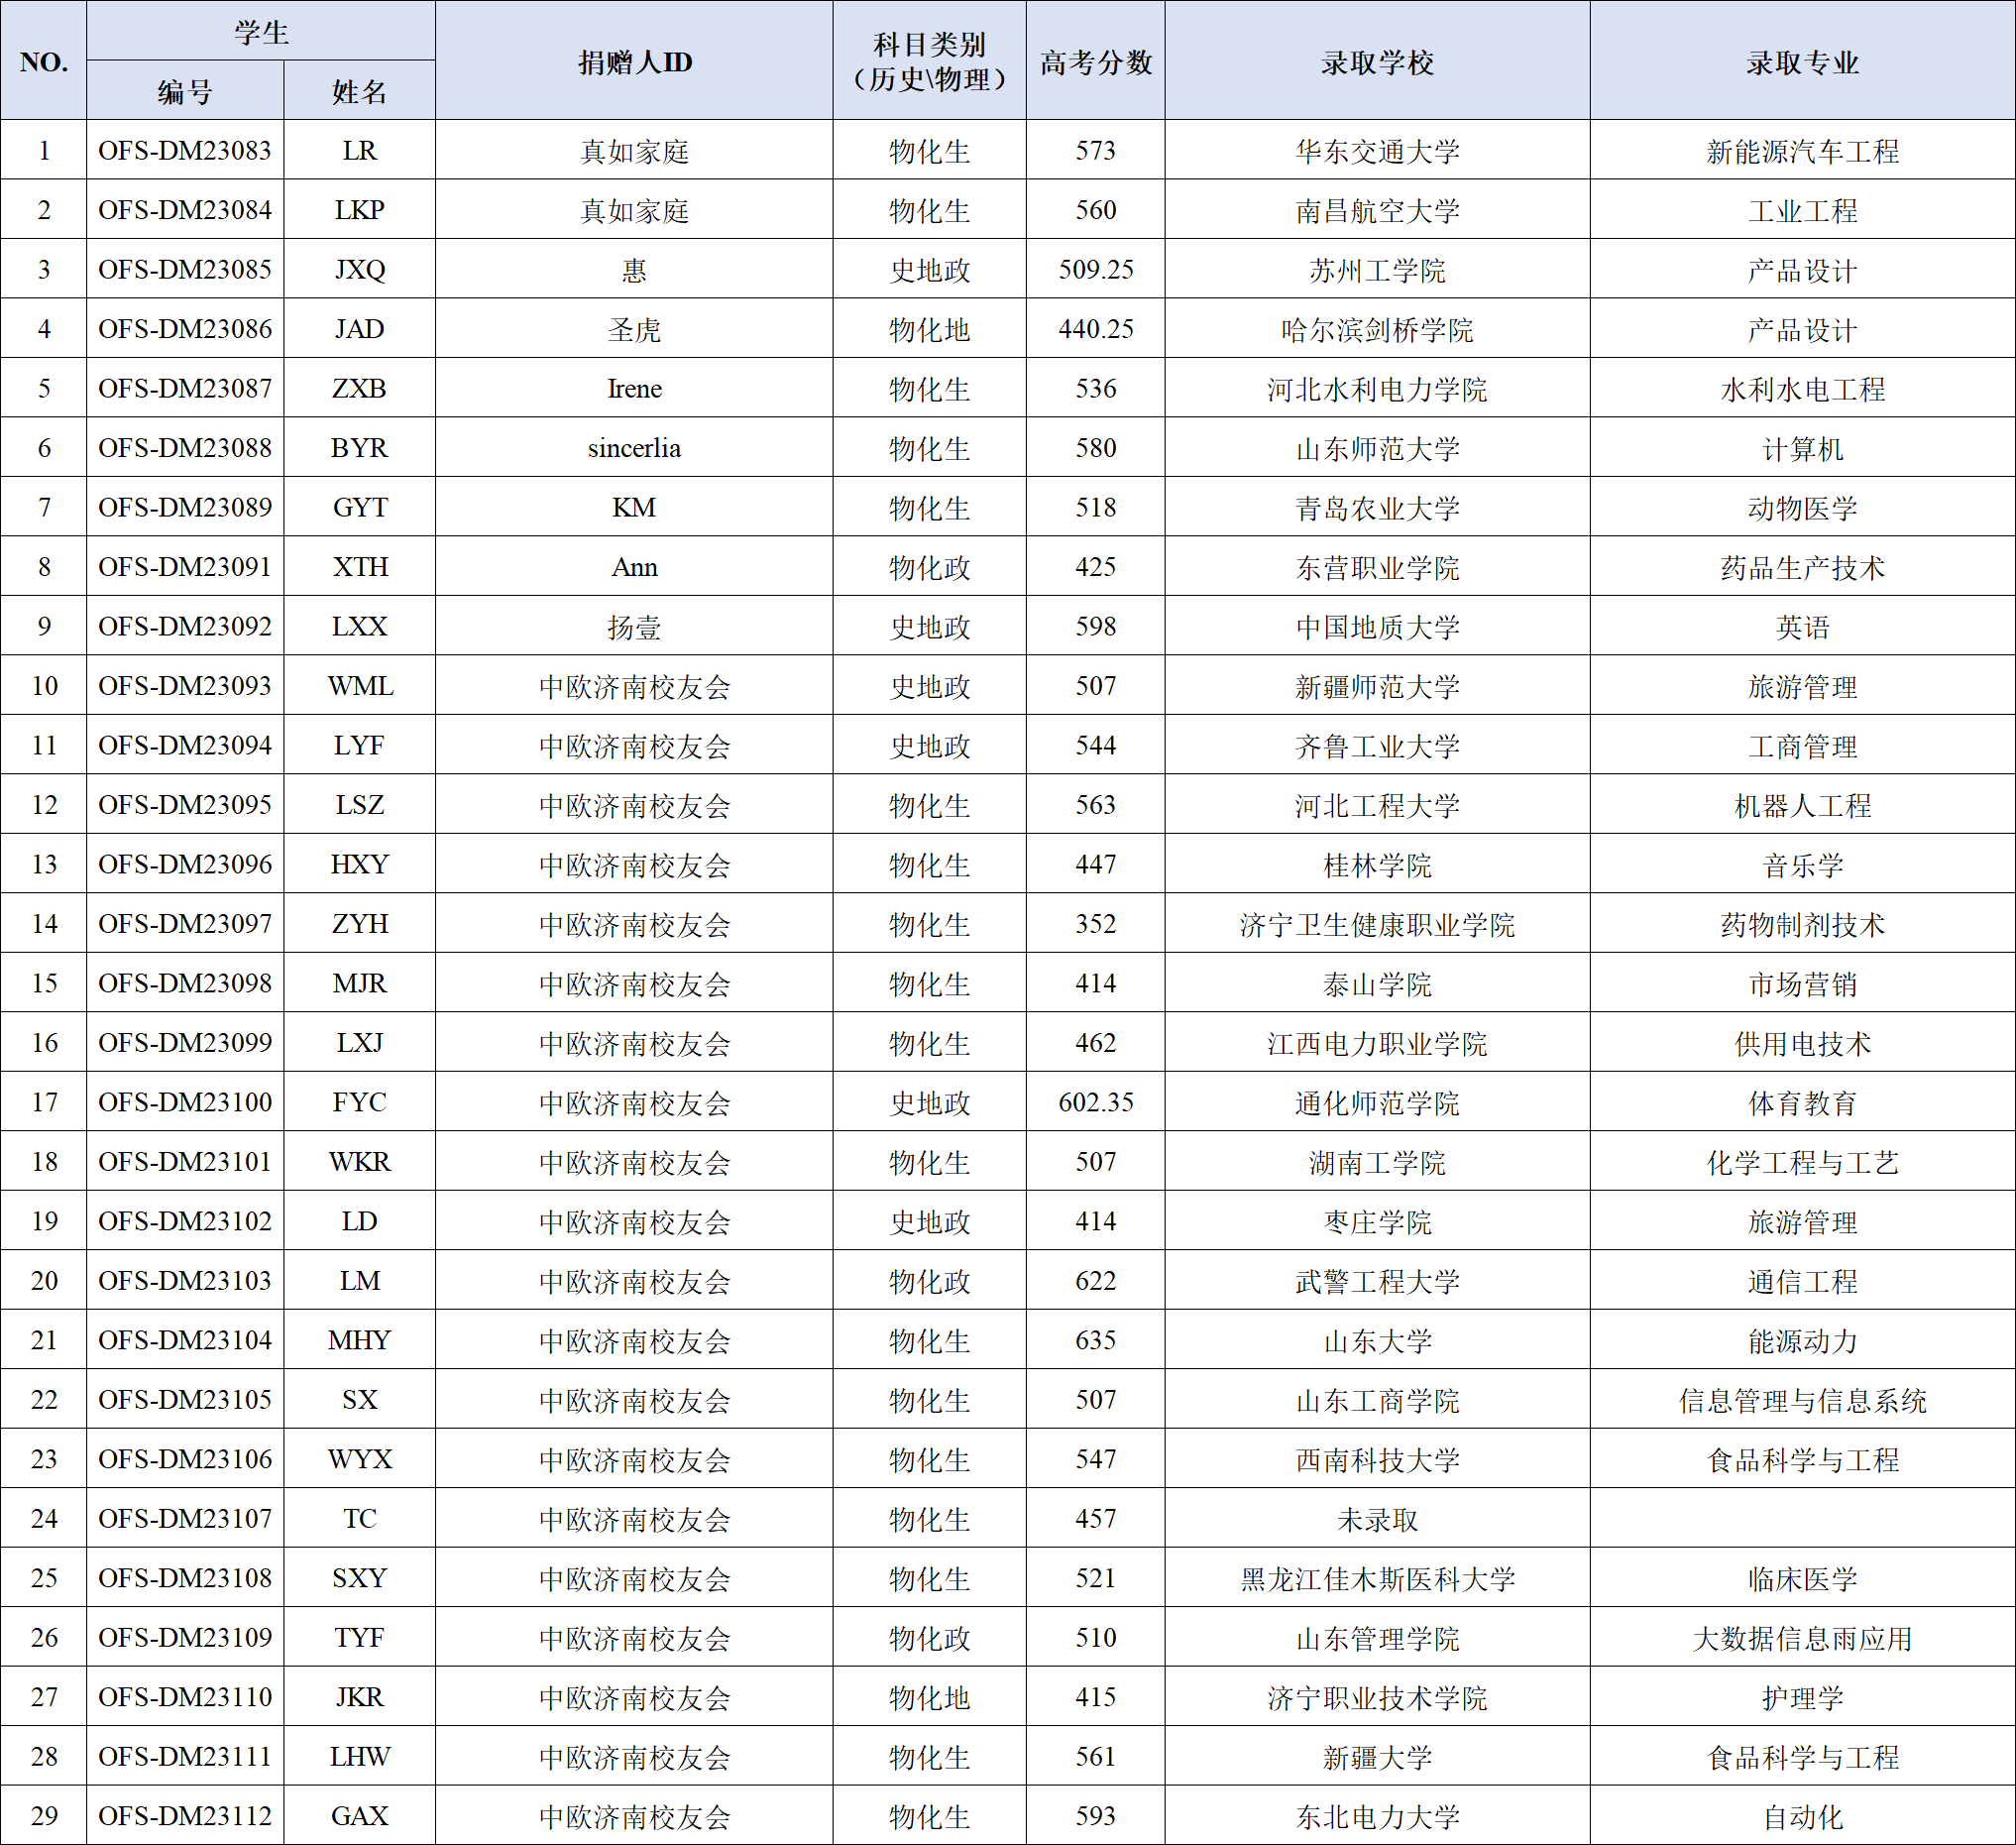Select major cell 信息管理与信息系统
The height and width of the screenshot is (1845, 2016).
(x=1802, y=1399)
